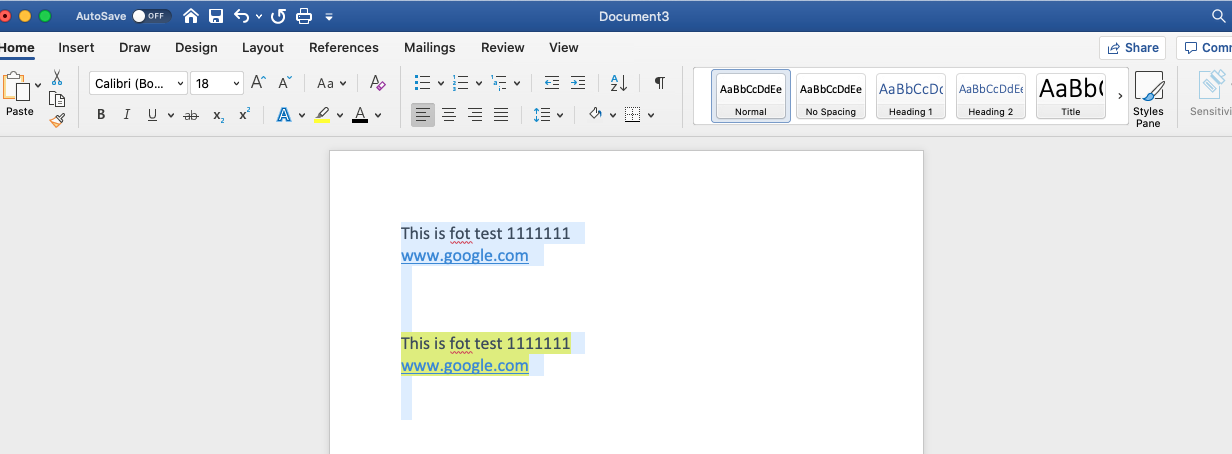
Task: Decrease paragraph indent
Action: (x=552, y=83)
